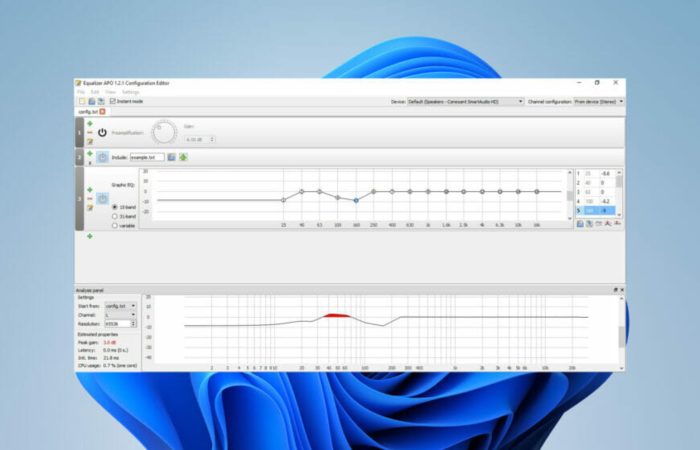Close the Analysis panel

coord(622,290)
